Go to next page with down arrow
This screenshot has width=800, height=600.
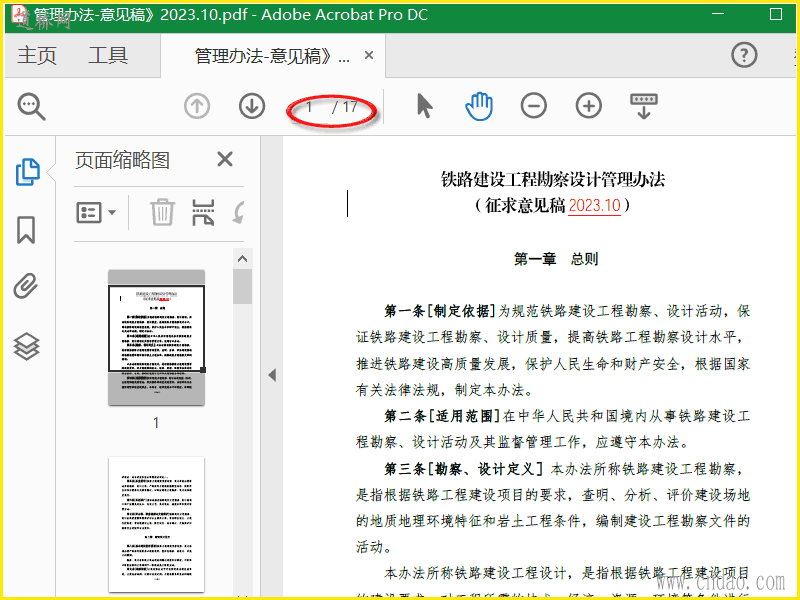pyautogui.click(x=252, y=107)
